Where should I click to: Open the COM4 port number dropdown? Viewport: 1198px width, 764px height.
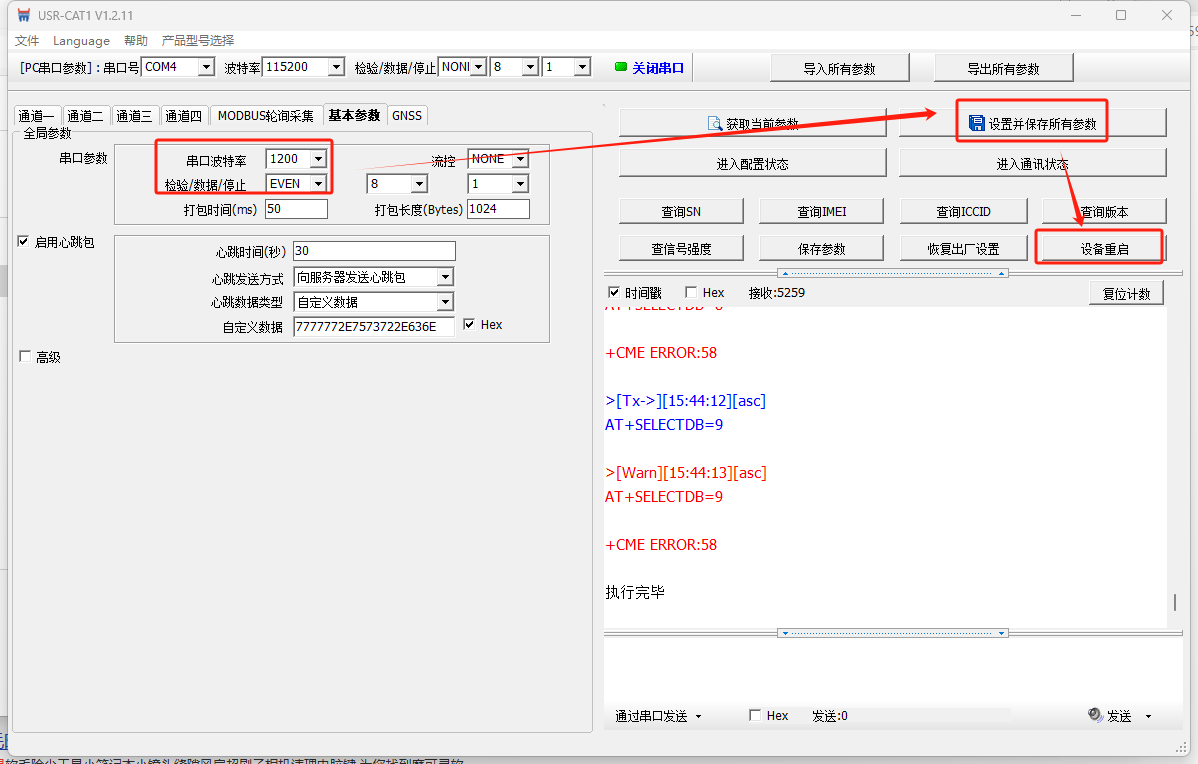tap(206, 67)
